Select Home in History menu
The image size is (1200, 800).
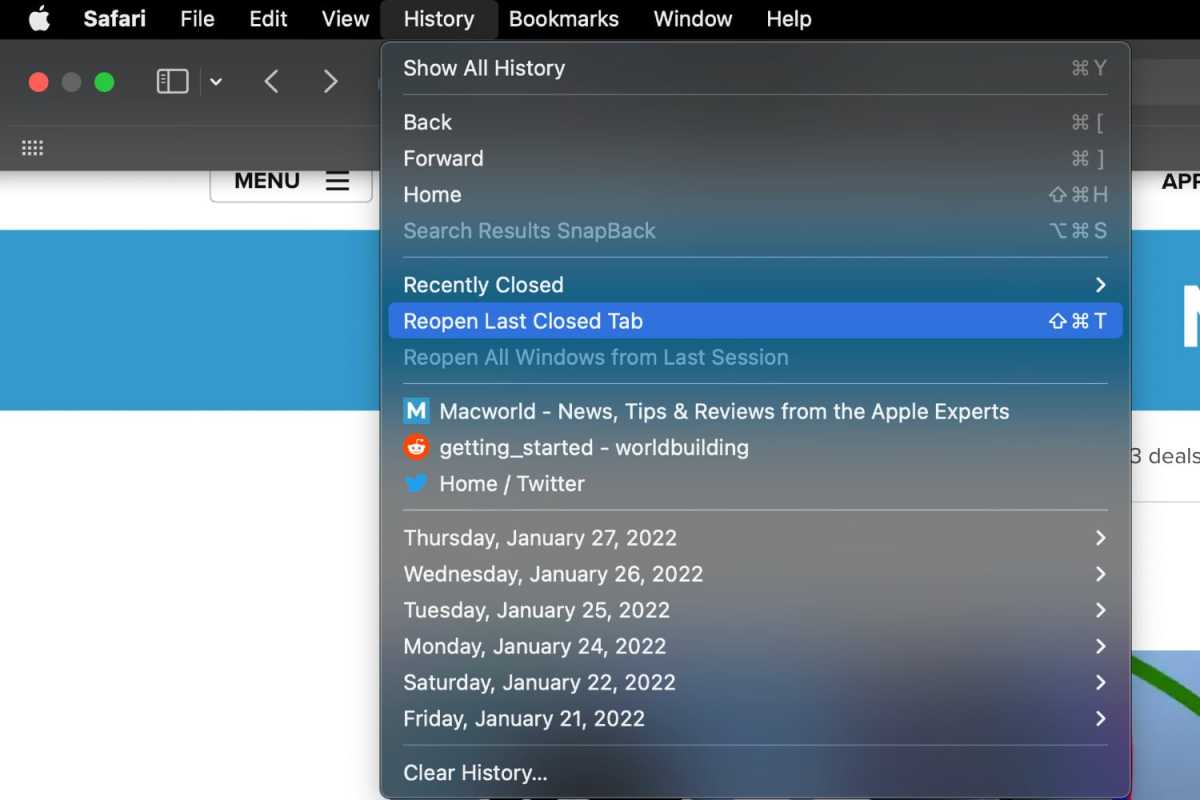pos(755,194)
